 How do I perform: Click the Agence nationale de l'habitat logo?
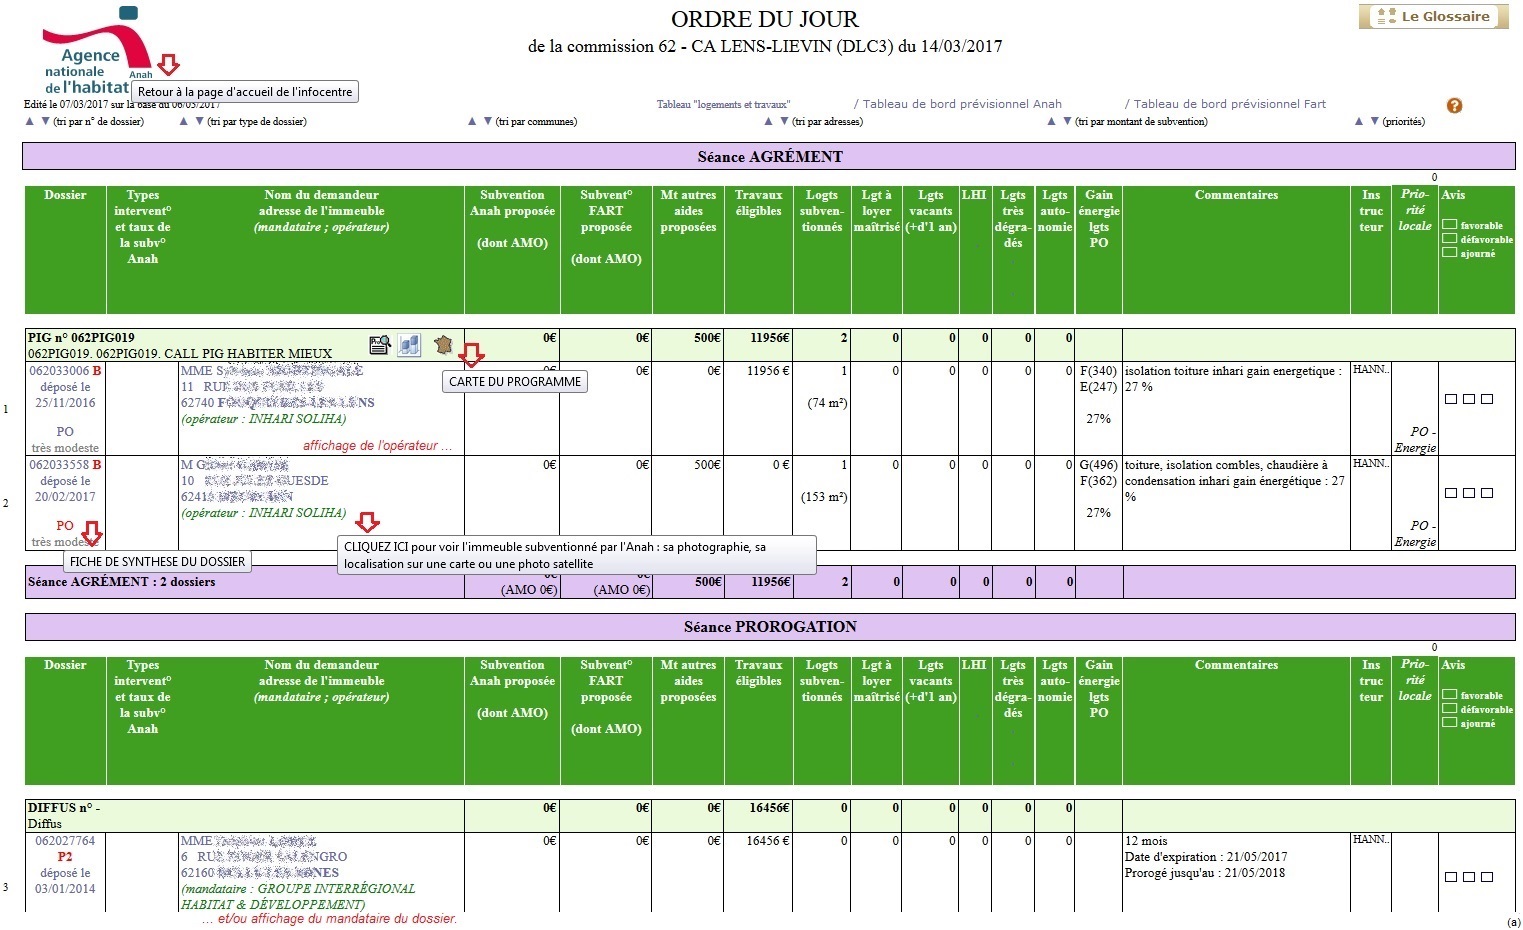click(97, 52)
